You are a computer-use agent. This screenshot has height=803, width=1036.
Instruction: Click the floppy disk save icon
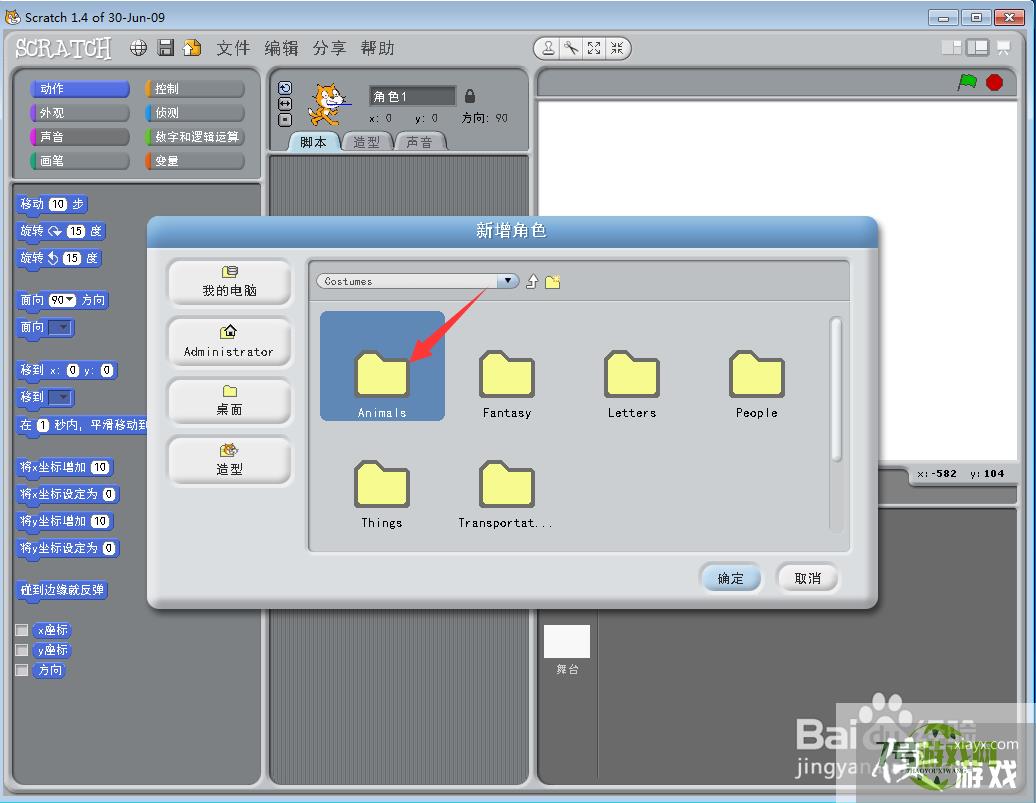[166, 48]
